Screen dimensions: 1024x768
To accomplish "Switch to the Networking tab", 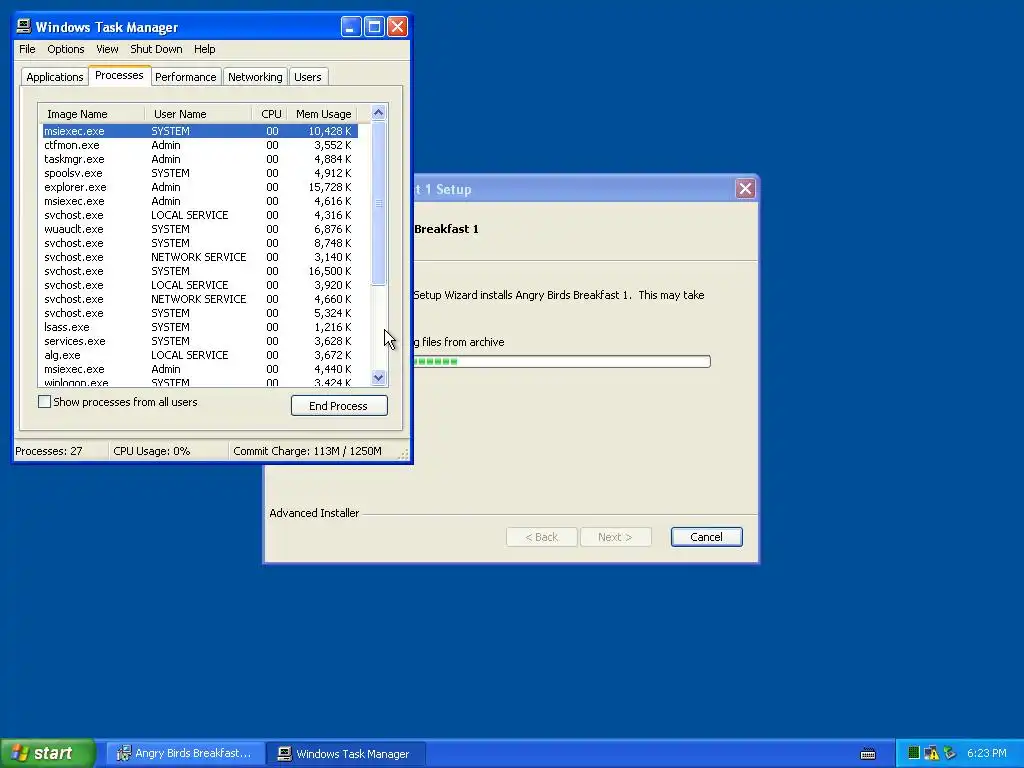I will tap(255, 77).
